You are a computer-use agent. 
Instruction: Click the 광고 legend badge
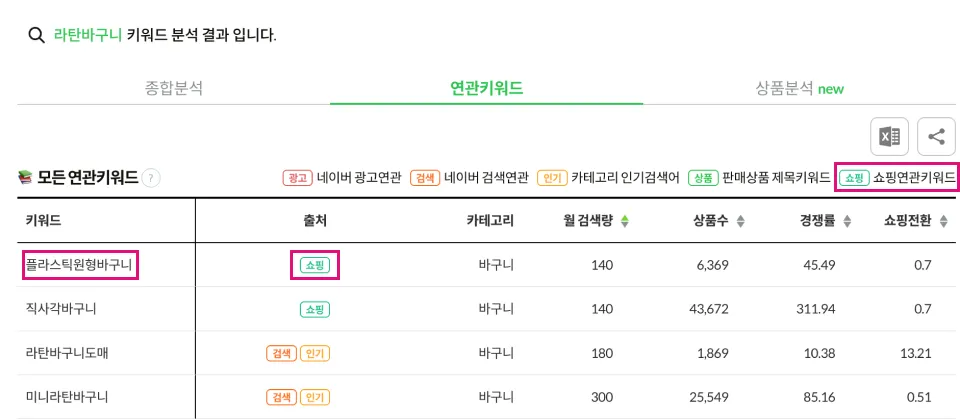[298, 178]
